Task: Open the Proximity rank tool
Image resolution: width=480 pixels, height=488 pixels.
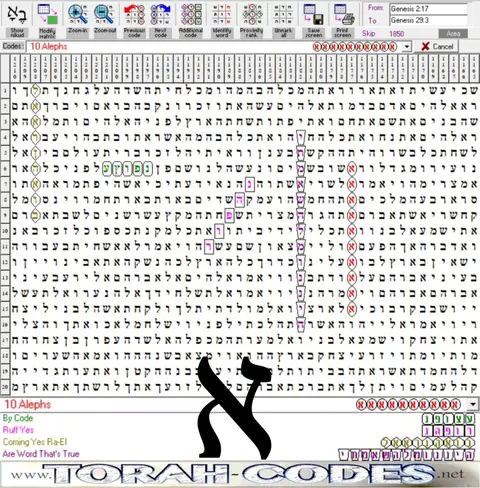Action: [x=252, y=14]
